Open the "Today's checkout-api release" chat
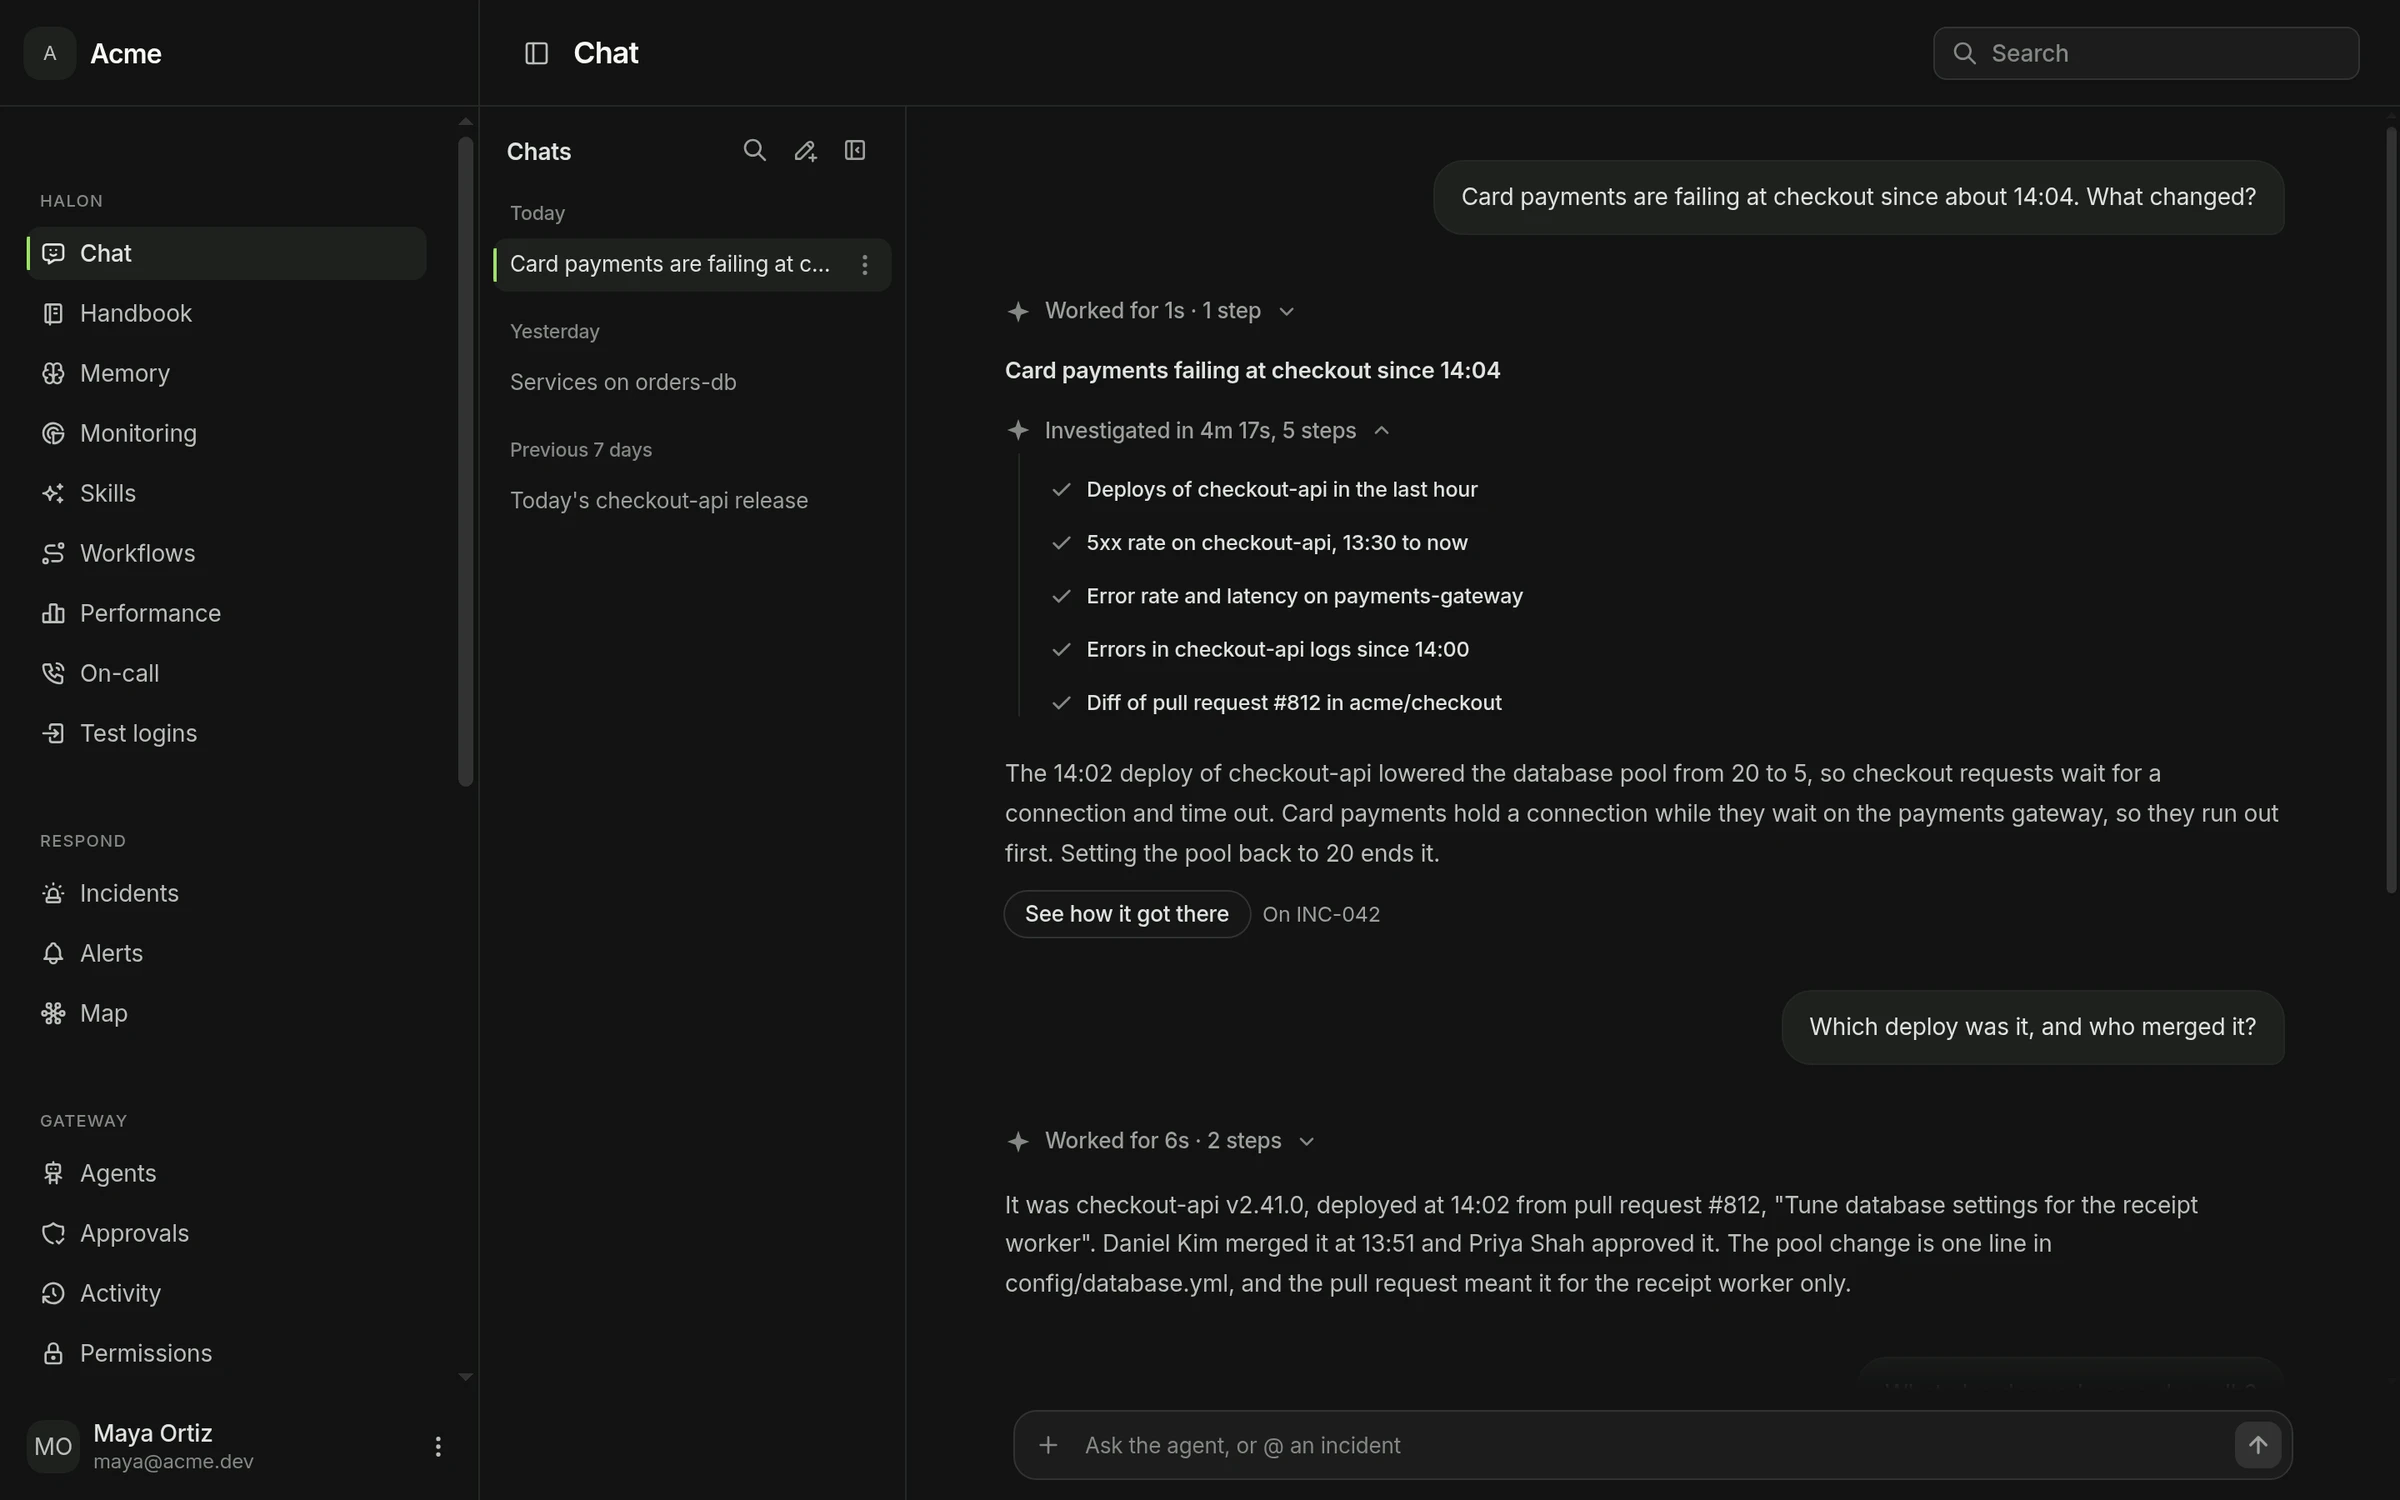Viewport: 2400px width, 1500px height. point(692,500)
